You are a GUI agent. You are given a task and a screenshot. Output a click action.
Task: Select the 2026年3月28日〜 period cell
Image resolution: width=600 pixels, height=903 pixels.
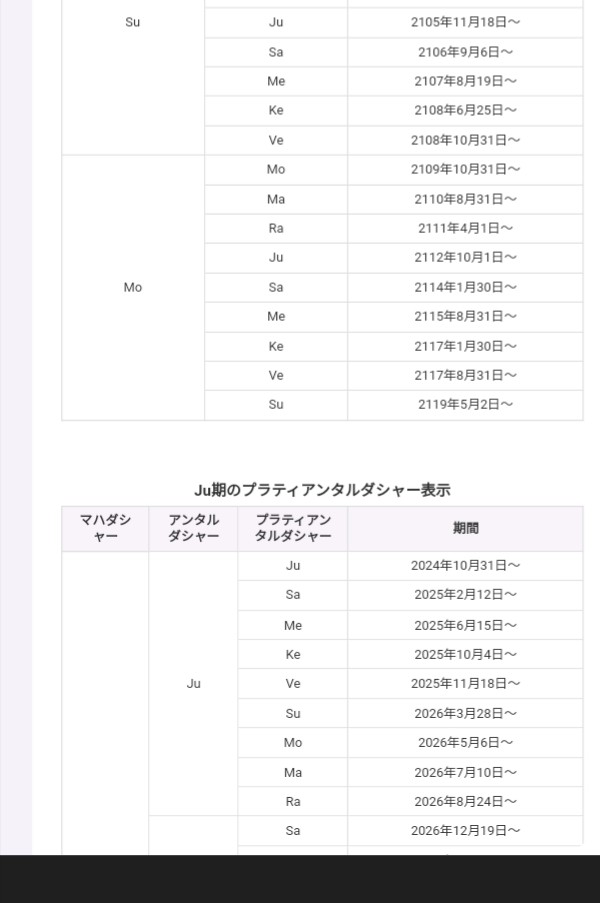pos(465,714)
